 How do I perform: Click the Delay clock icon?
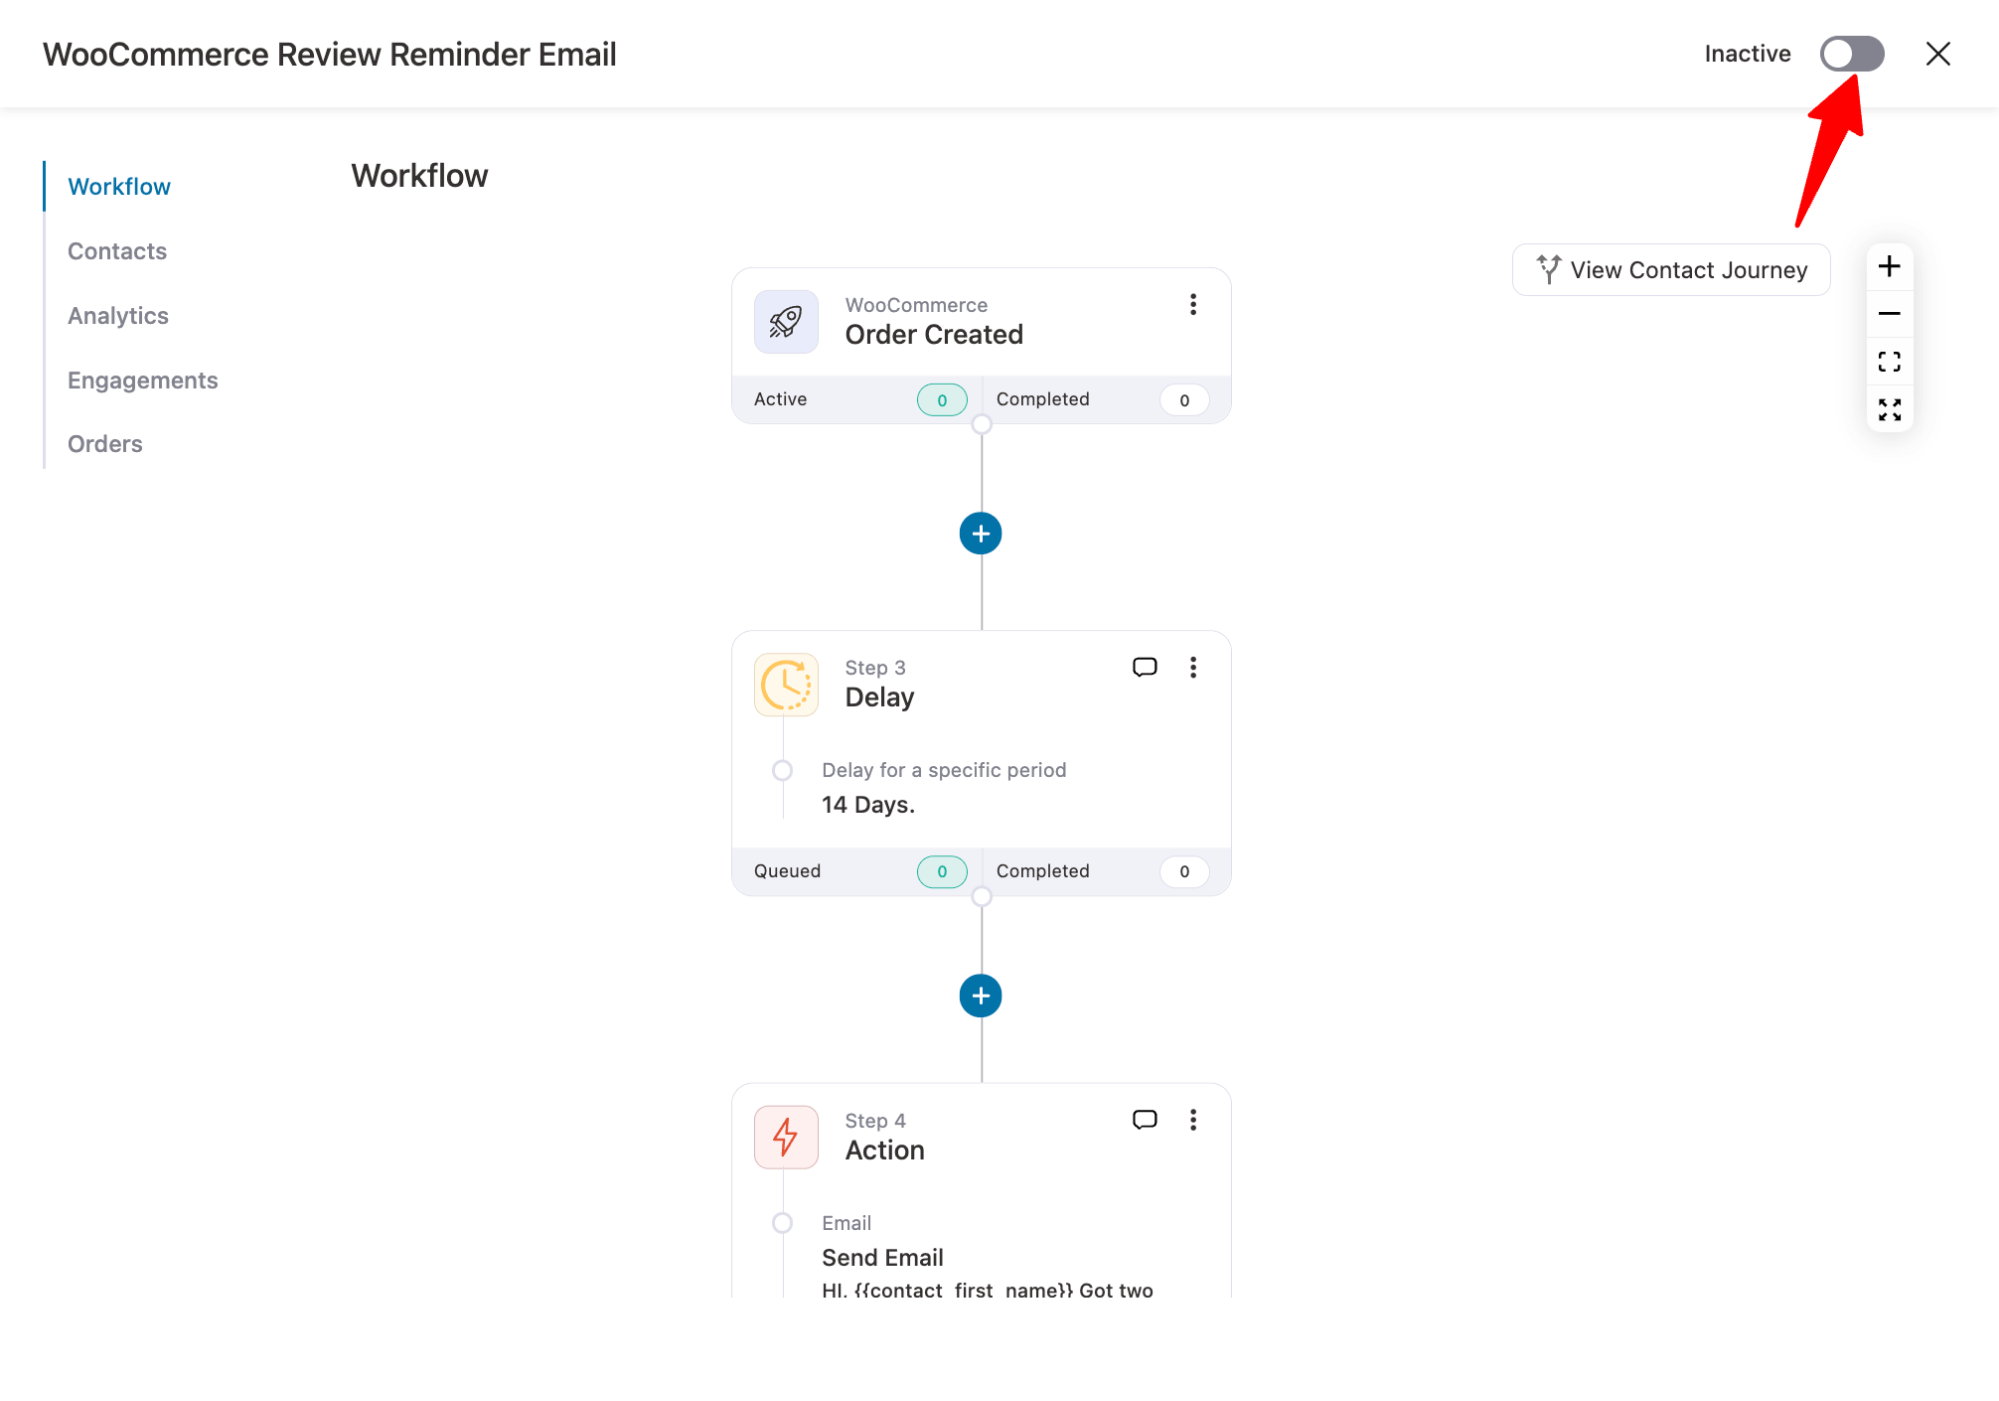point(786,685)
